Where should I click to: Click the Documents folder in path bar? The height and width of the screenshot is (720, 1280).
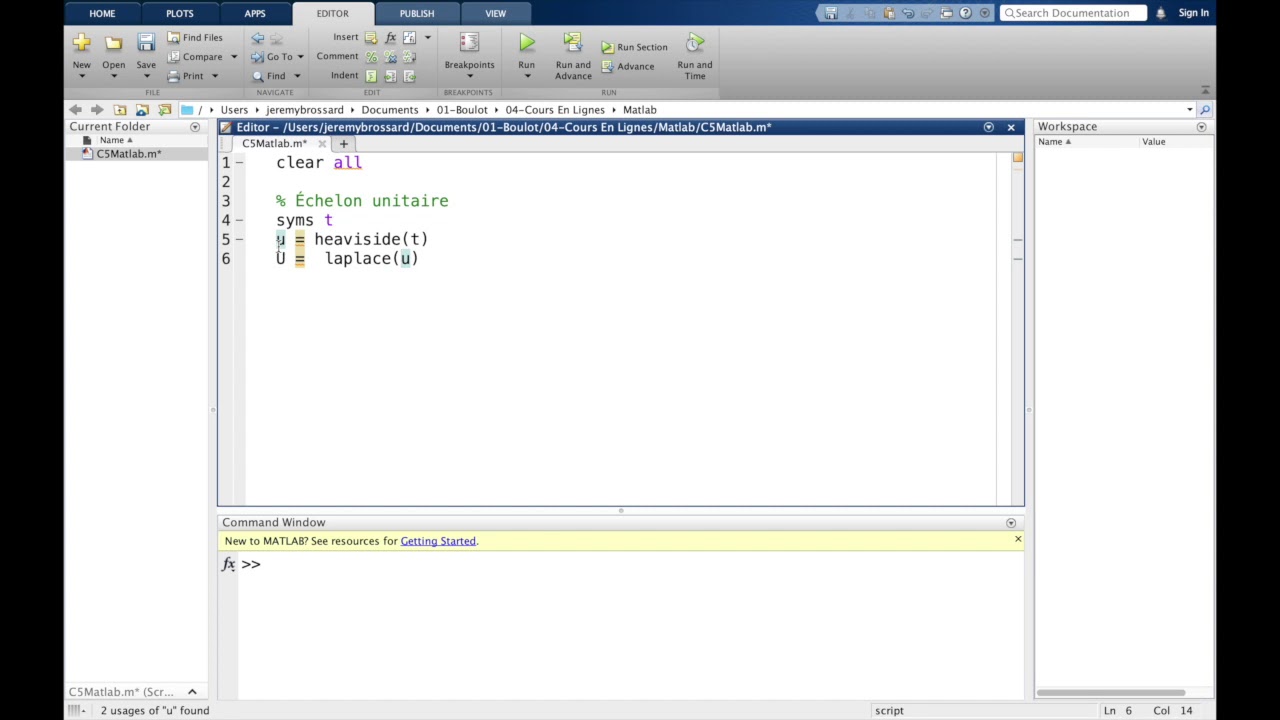[x=390, y=110]
